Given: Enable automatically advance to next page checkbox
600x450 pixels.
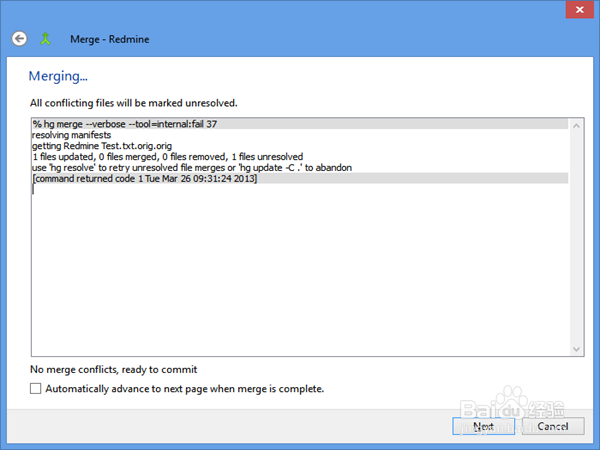Looking at the screenshot, I should [37, 388].
